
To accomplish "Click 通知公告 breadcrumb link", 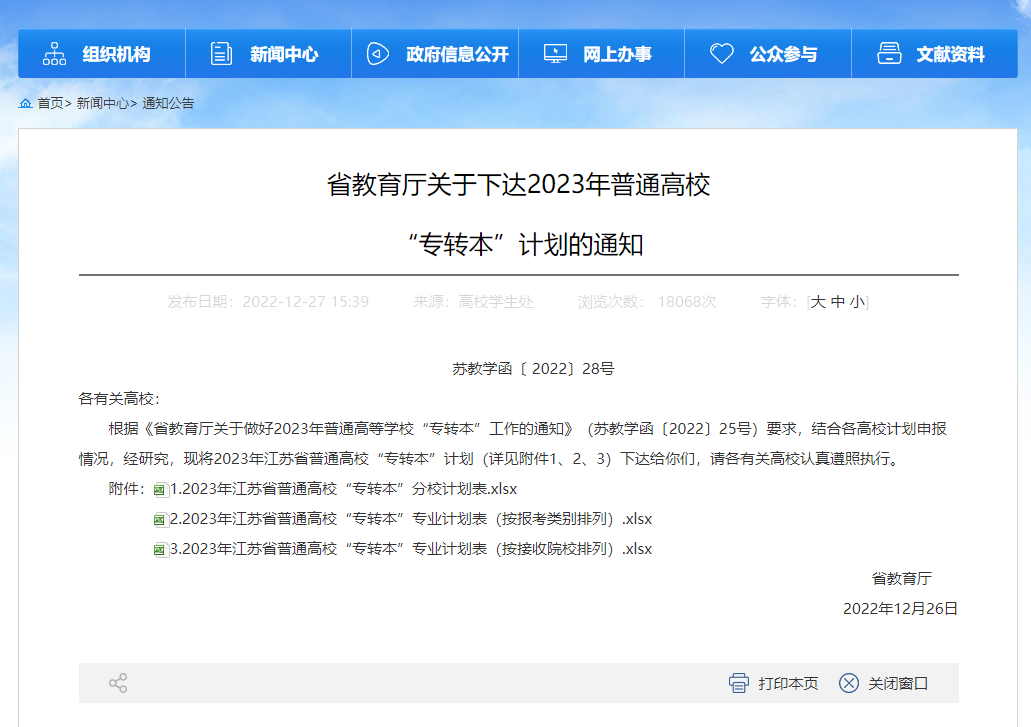I will tap(168, 103).
